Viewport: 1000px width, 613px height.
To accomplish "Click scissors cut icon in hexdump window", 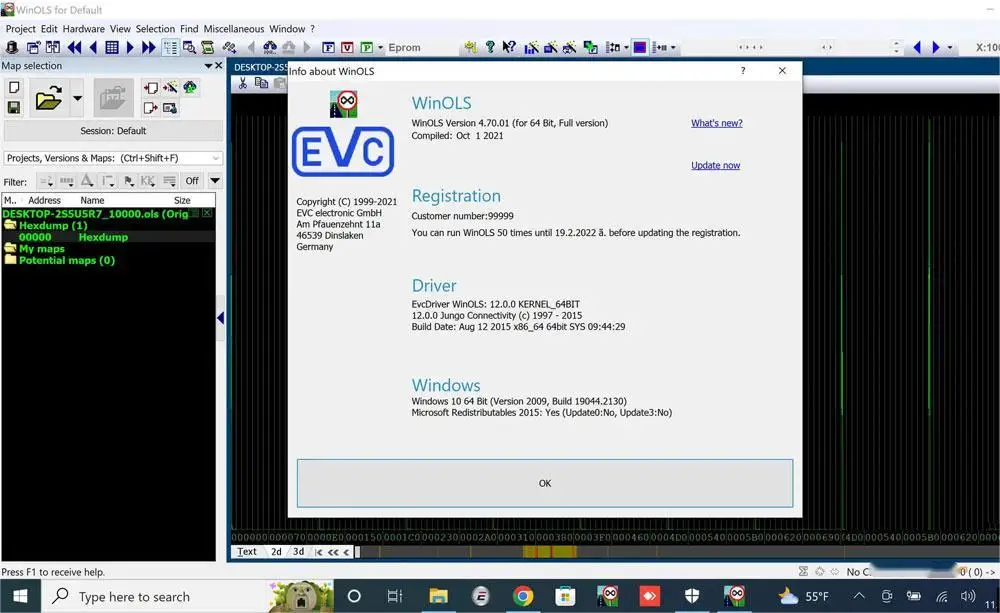I will click(242, 84).
